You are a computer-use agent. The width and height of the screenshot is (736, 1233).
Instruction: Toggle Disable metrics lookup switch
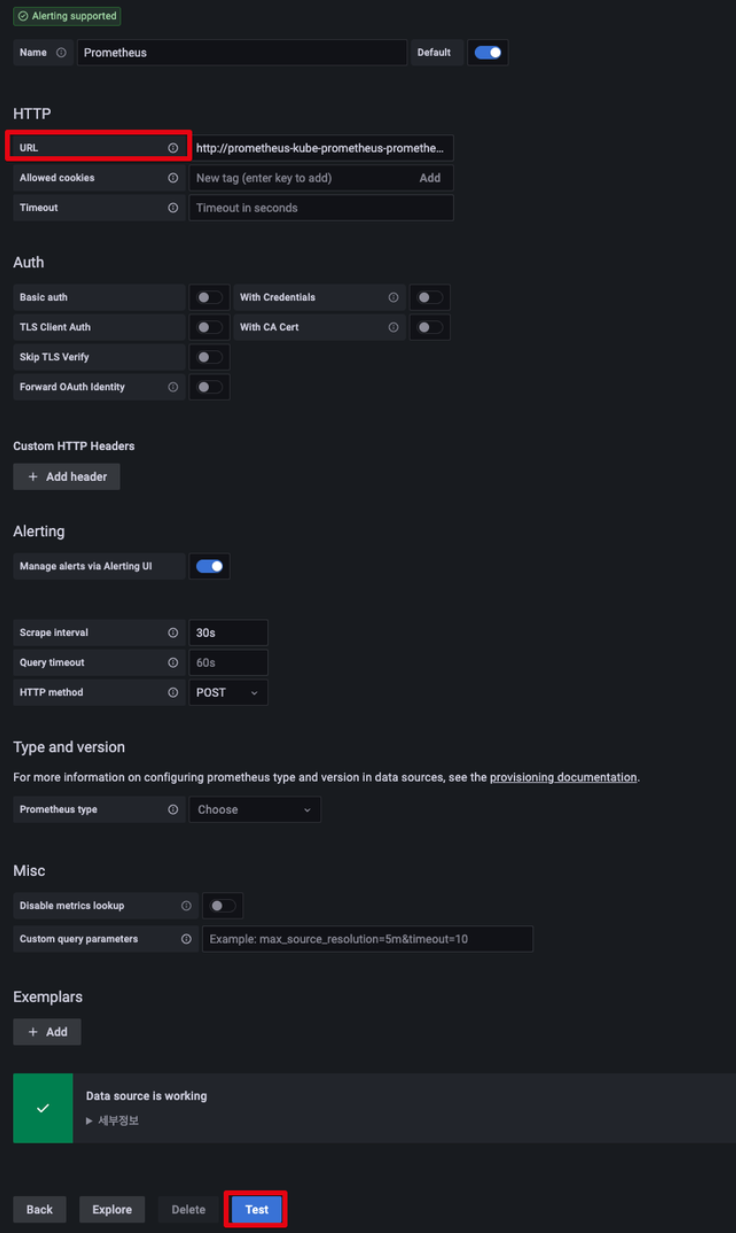(222, 906)
